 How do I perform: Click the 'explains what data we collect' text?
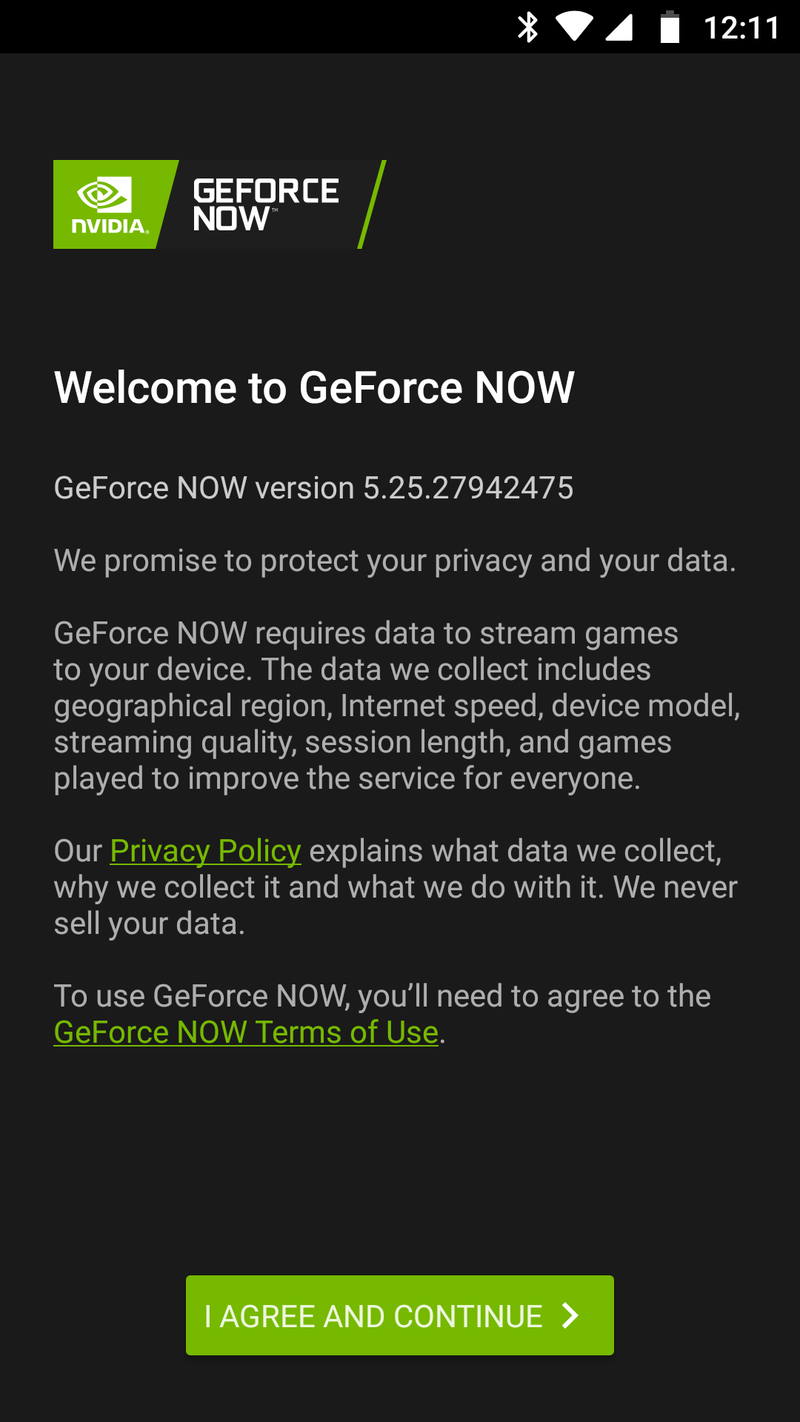pyautogui.click(x=514, y=851)
